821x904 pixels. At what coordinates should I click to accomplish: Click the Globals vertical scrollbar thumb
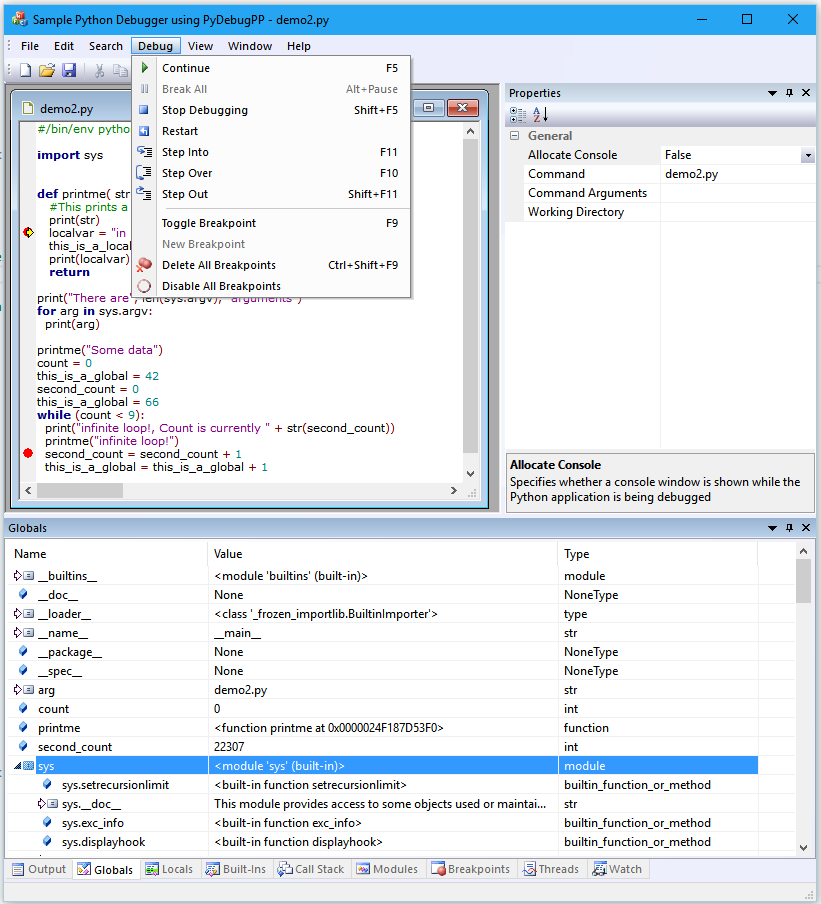point(803,581)
